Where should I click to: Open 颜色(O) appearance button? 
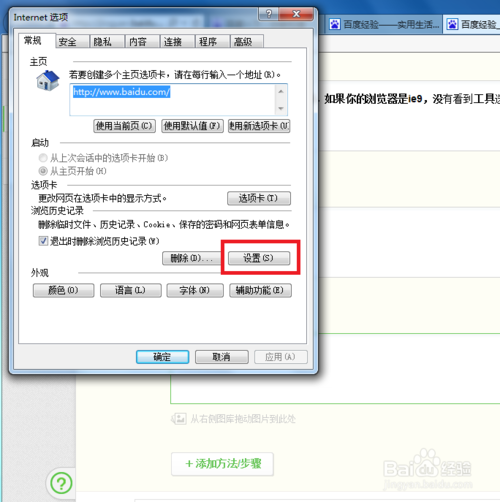(x=63, y=290)
